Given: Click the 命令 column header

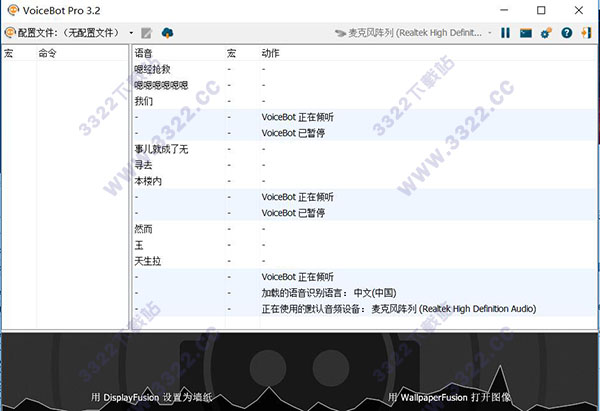Looking at the screenshot, I should coord(47,53).
